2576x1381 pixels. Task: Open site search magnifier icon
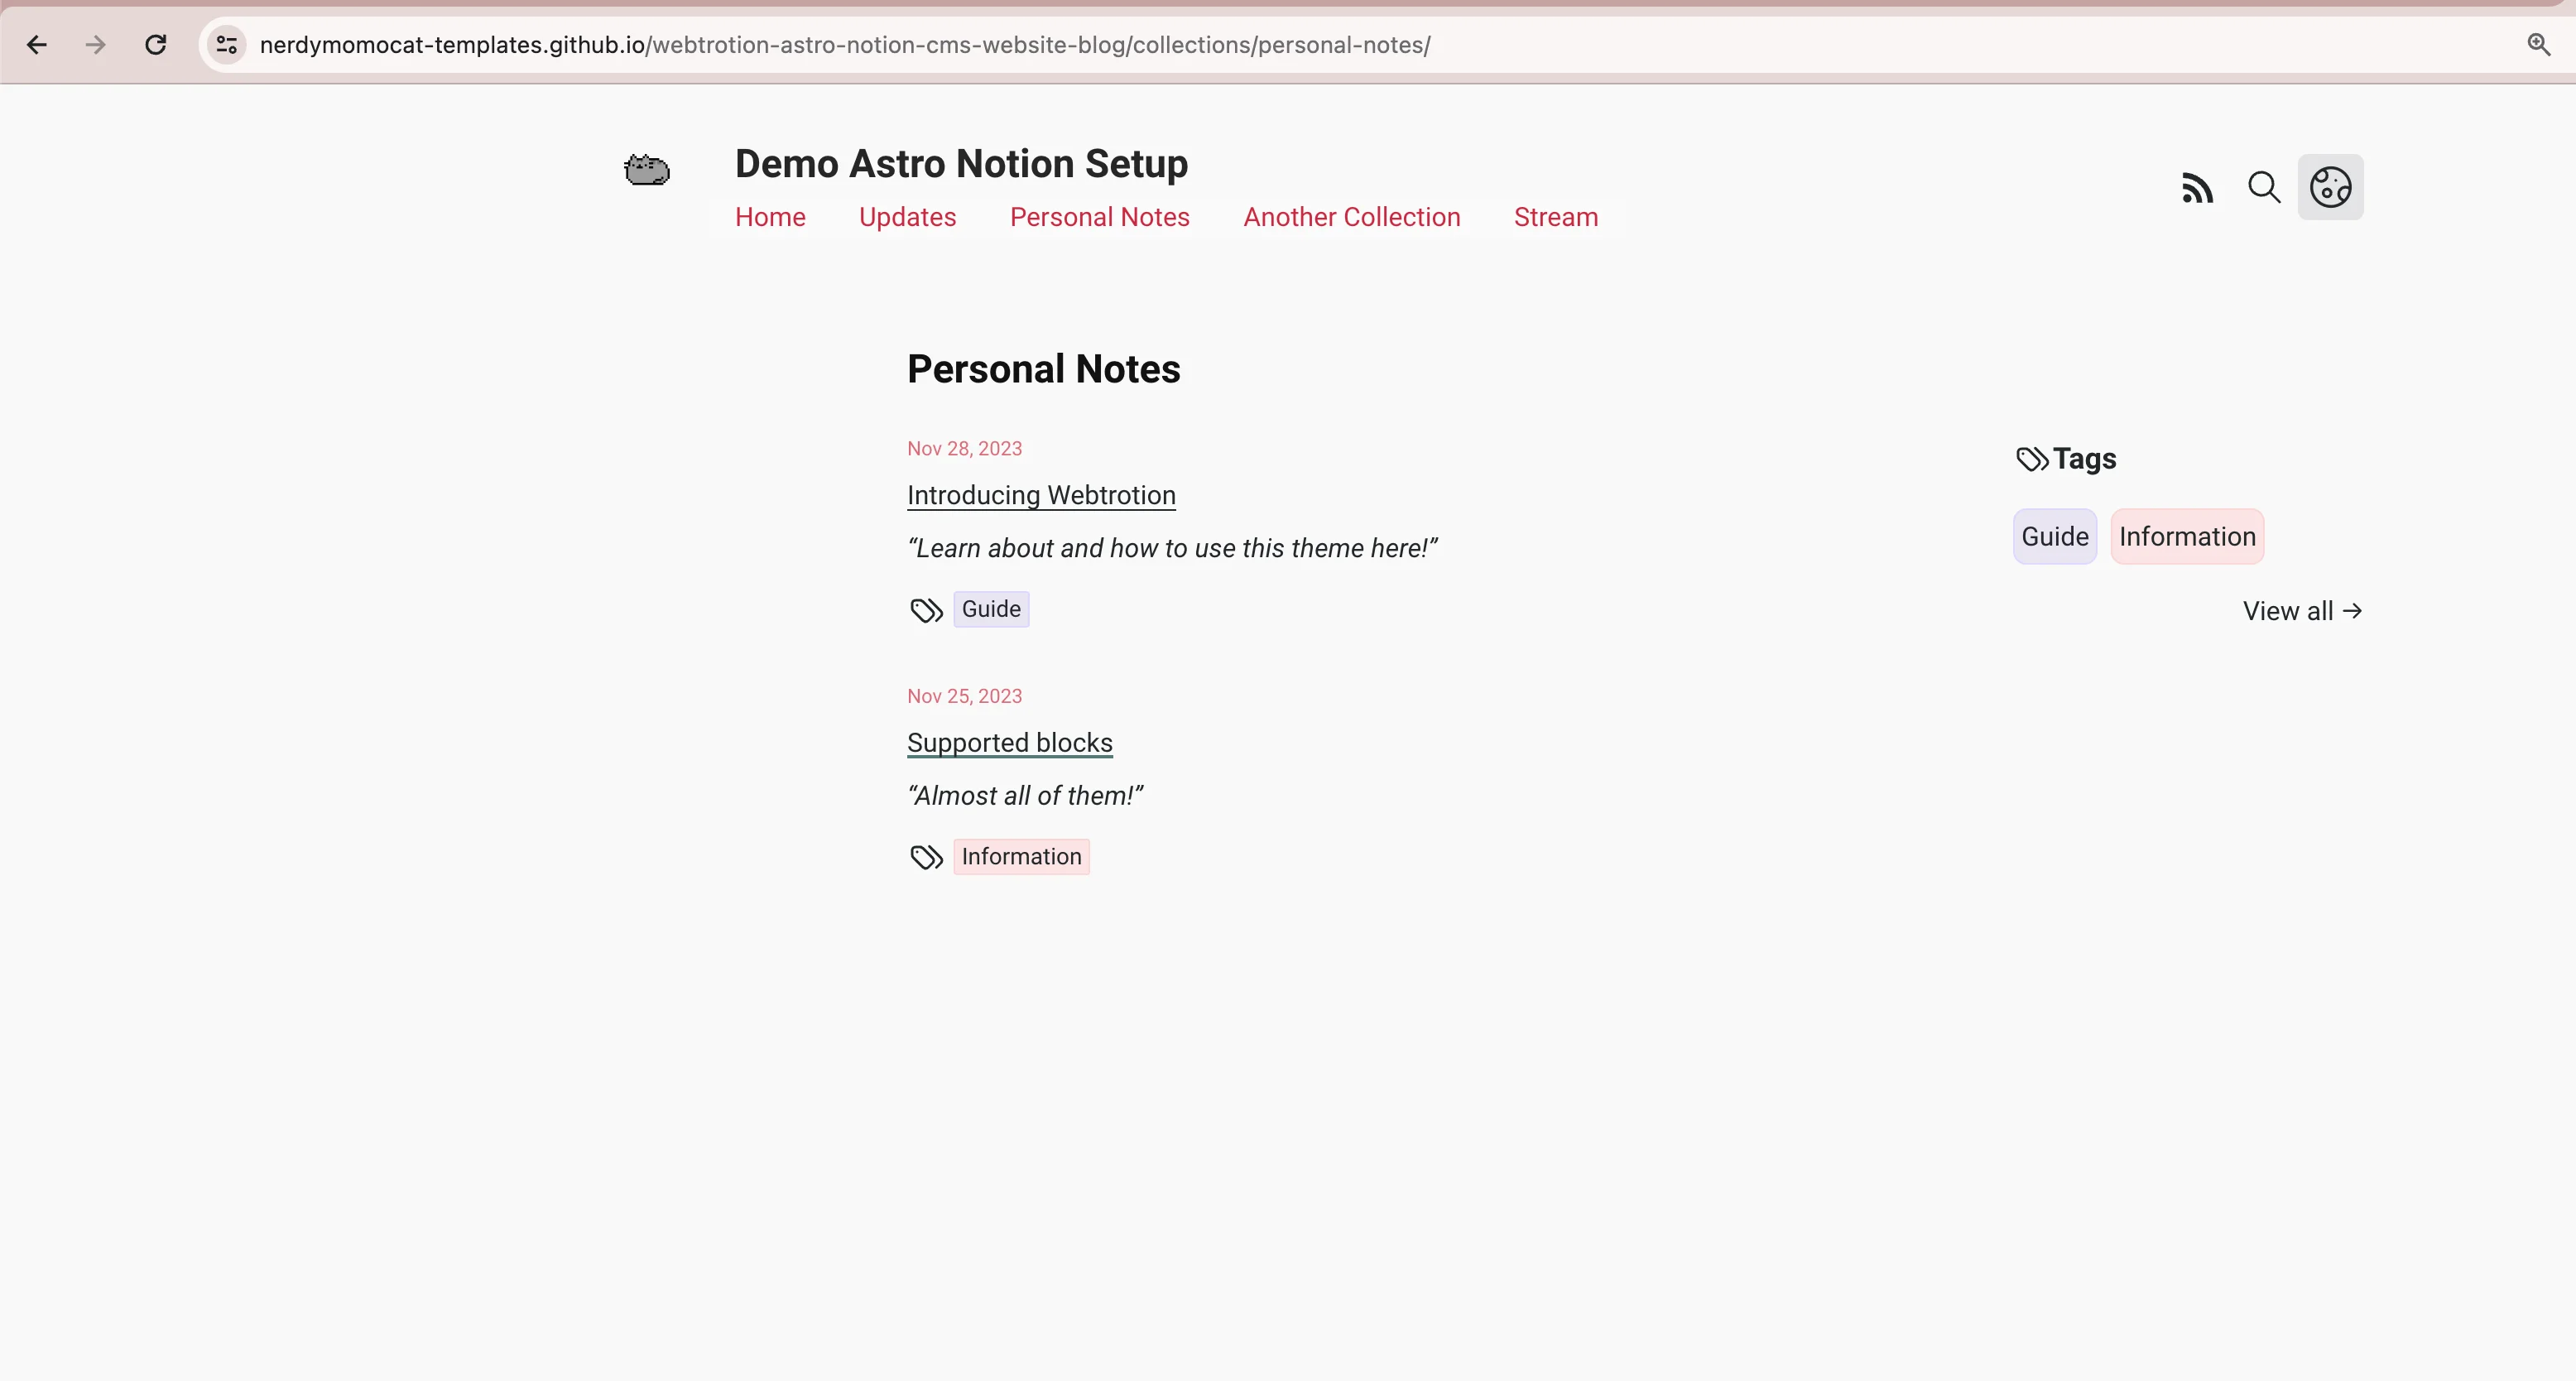pos(2264,188)
